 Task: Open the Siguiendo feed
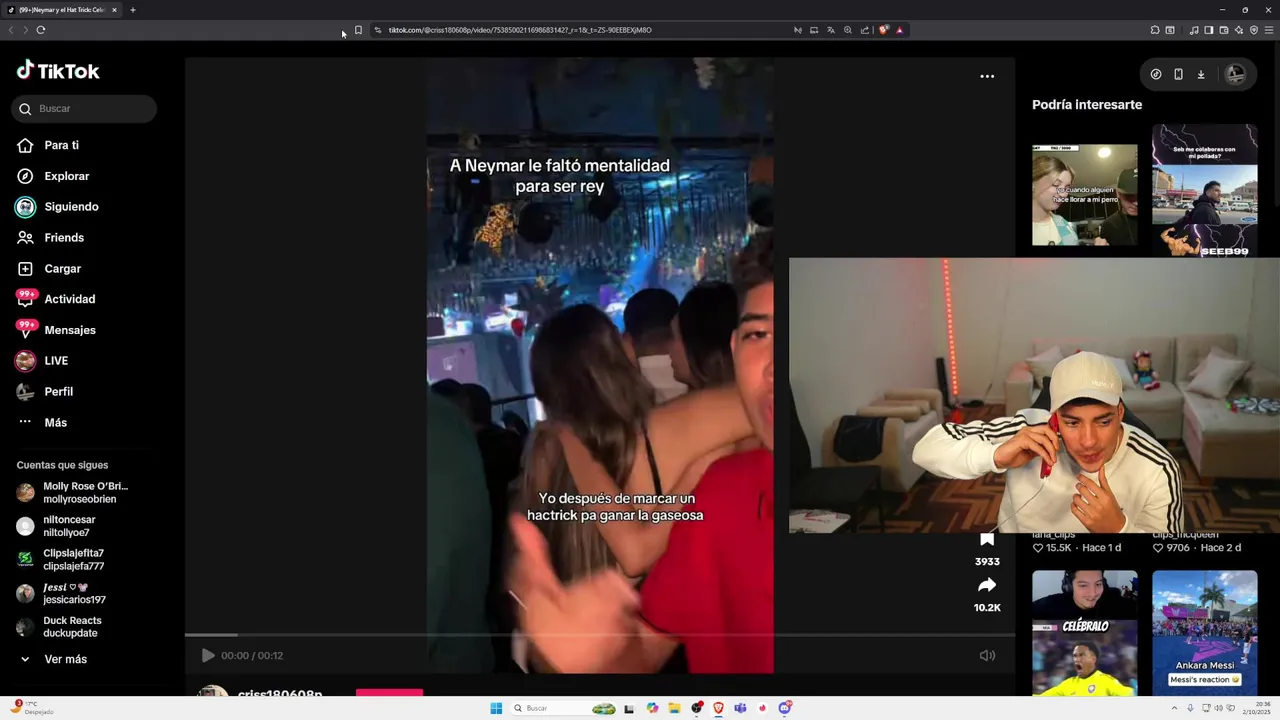[x=57, y=207]
